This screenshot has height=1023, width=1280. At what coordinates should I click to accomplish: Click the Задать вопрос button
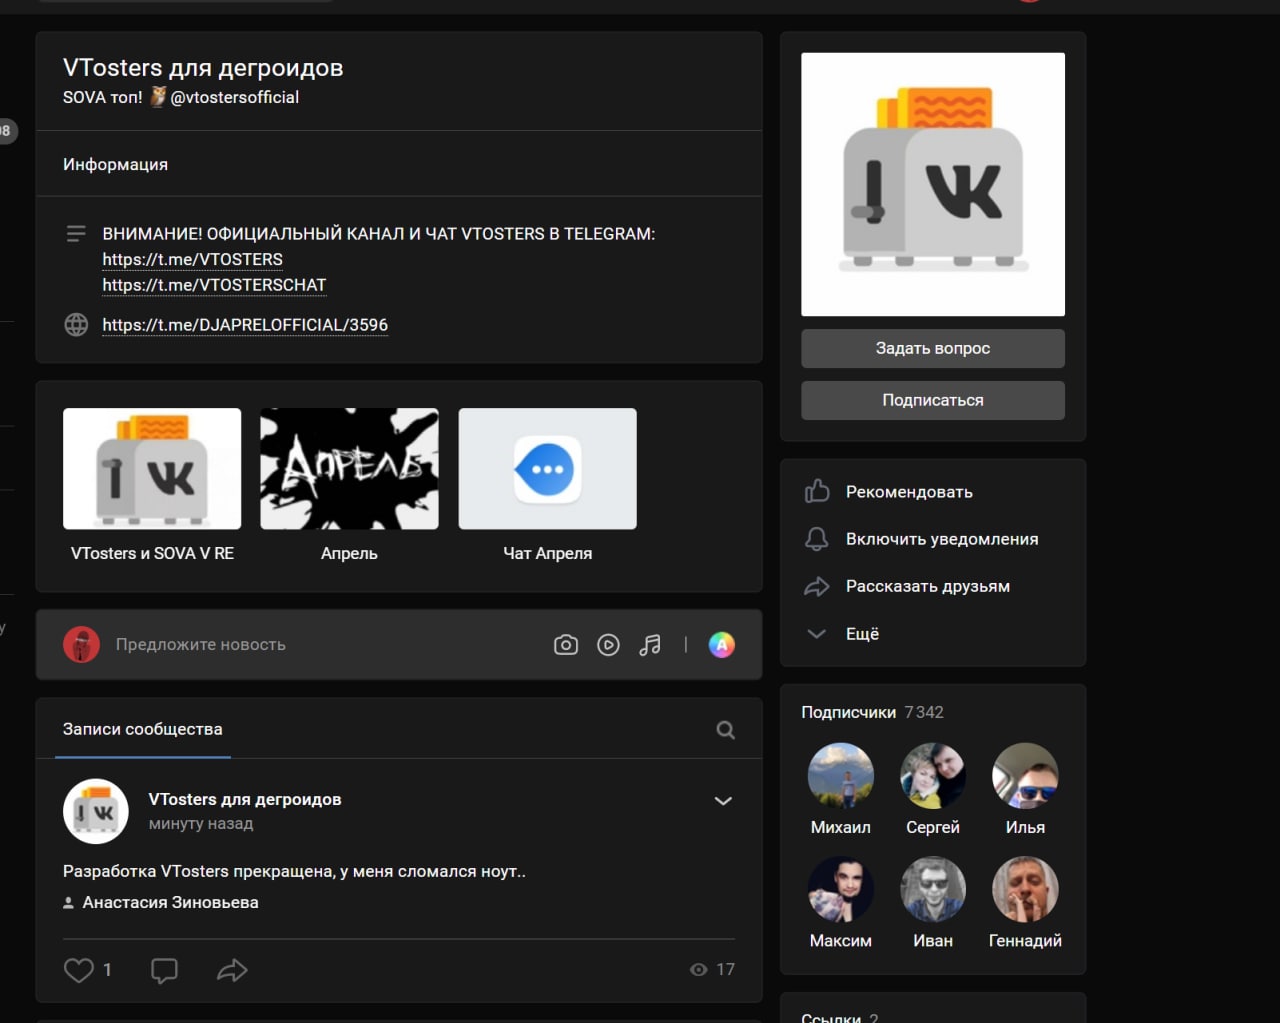tap(933, 348)
